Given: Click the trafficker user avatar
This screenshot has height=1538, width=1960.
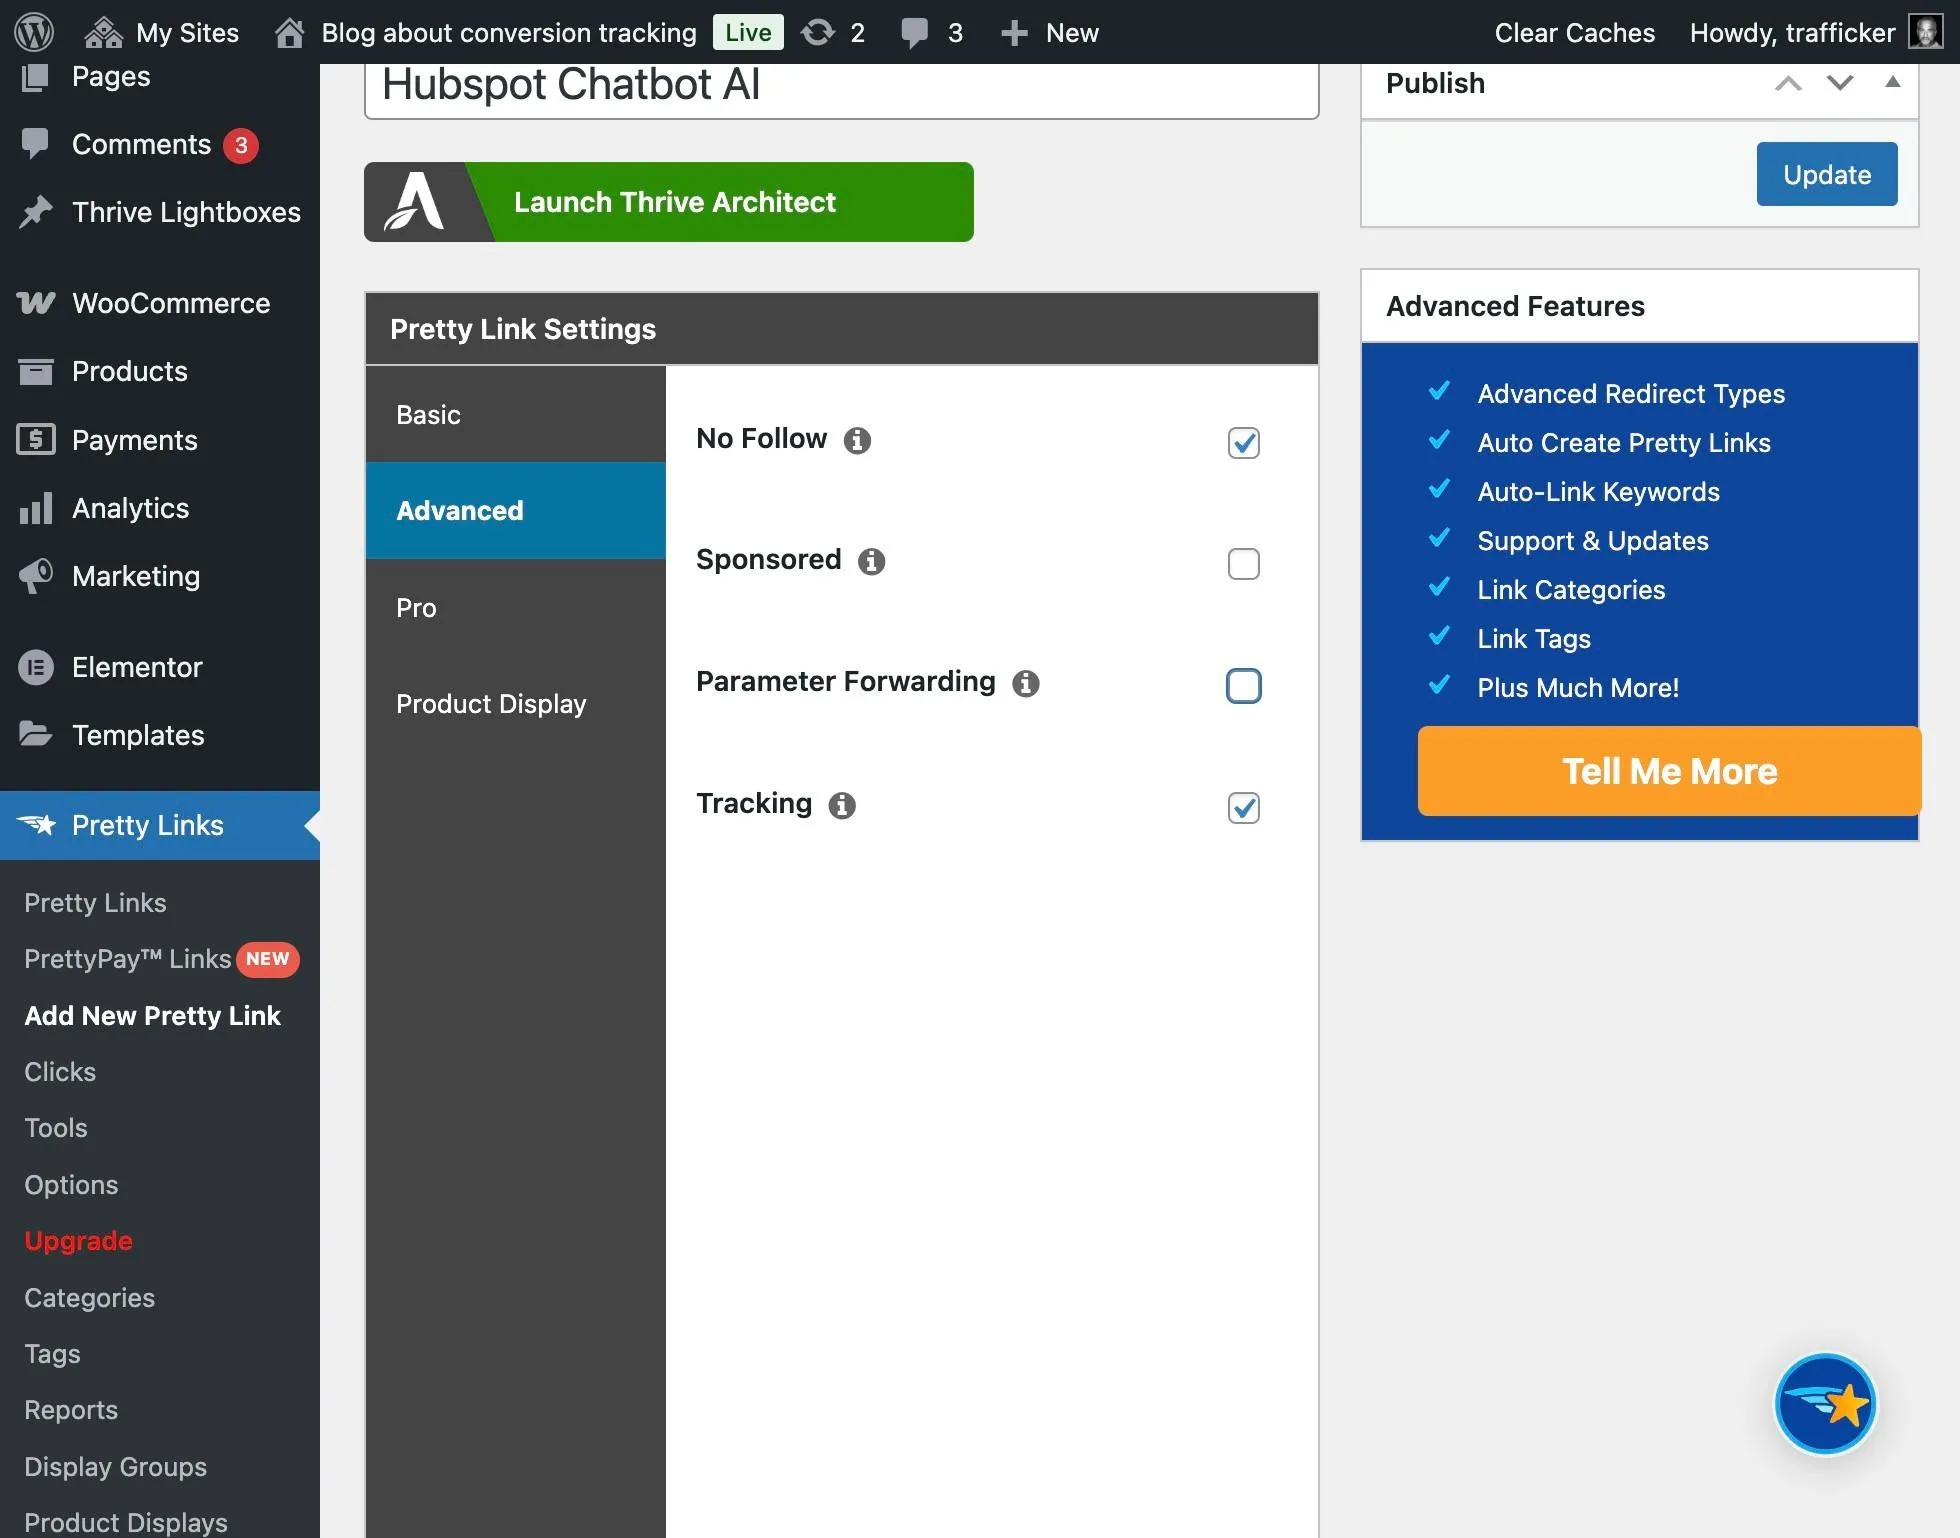Looking at the screenshot, I should (x=1925, y=32).
